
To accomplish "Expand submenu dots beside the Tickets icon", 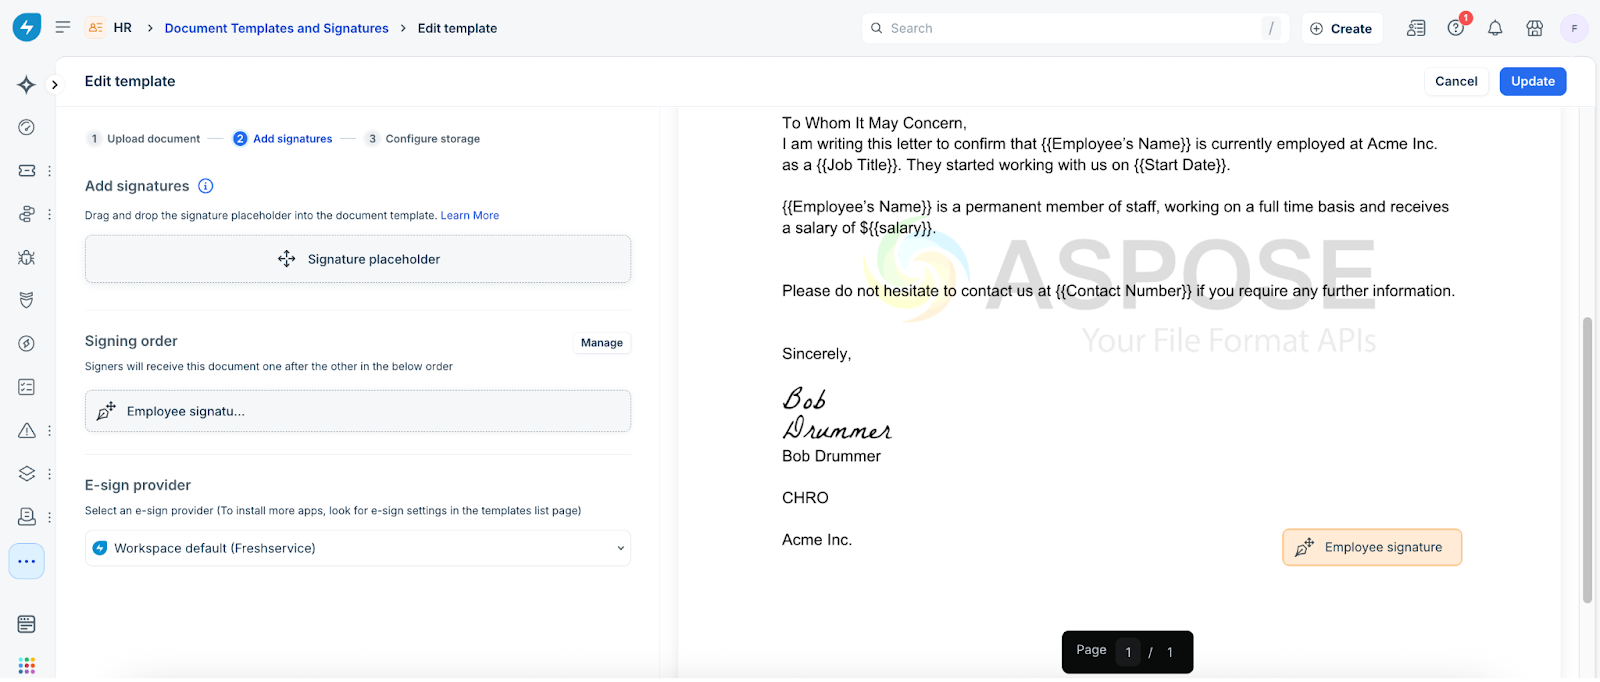I will click(49, 171).
